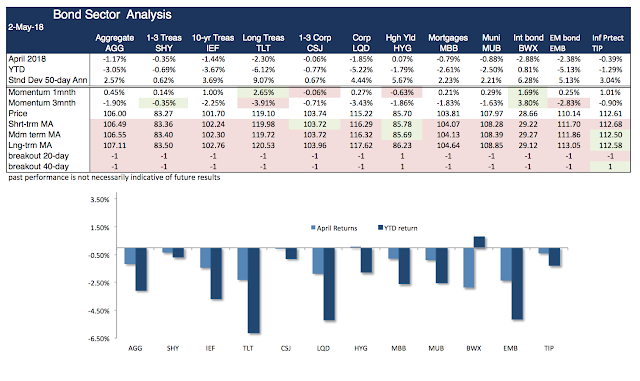Click the past performance disclaimer text
640x381 pixels.
114,177
